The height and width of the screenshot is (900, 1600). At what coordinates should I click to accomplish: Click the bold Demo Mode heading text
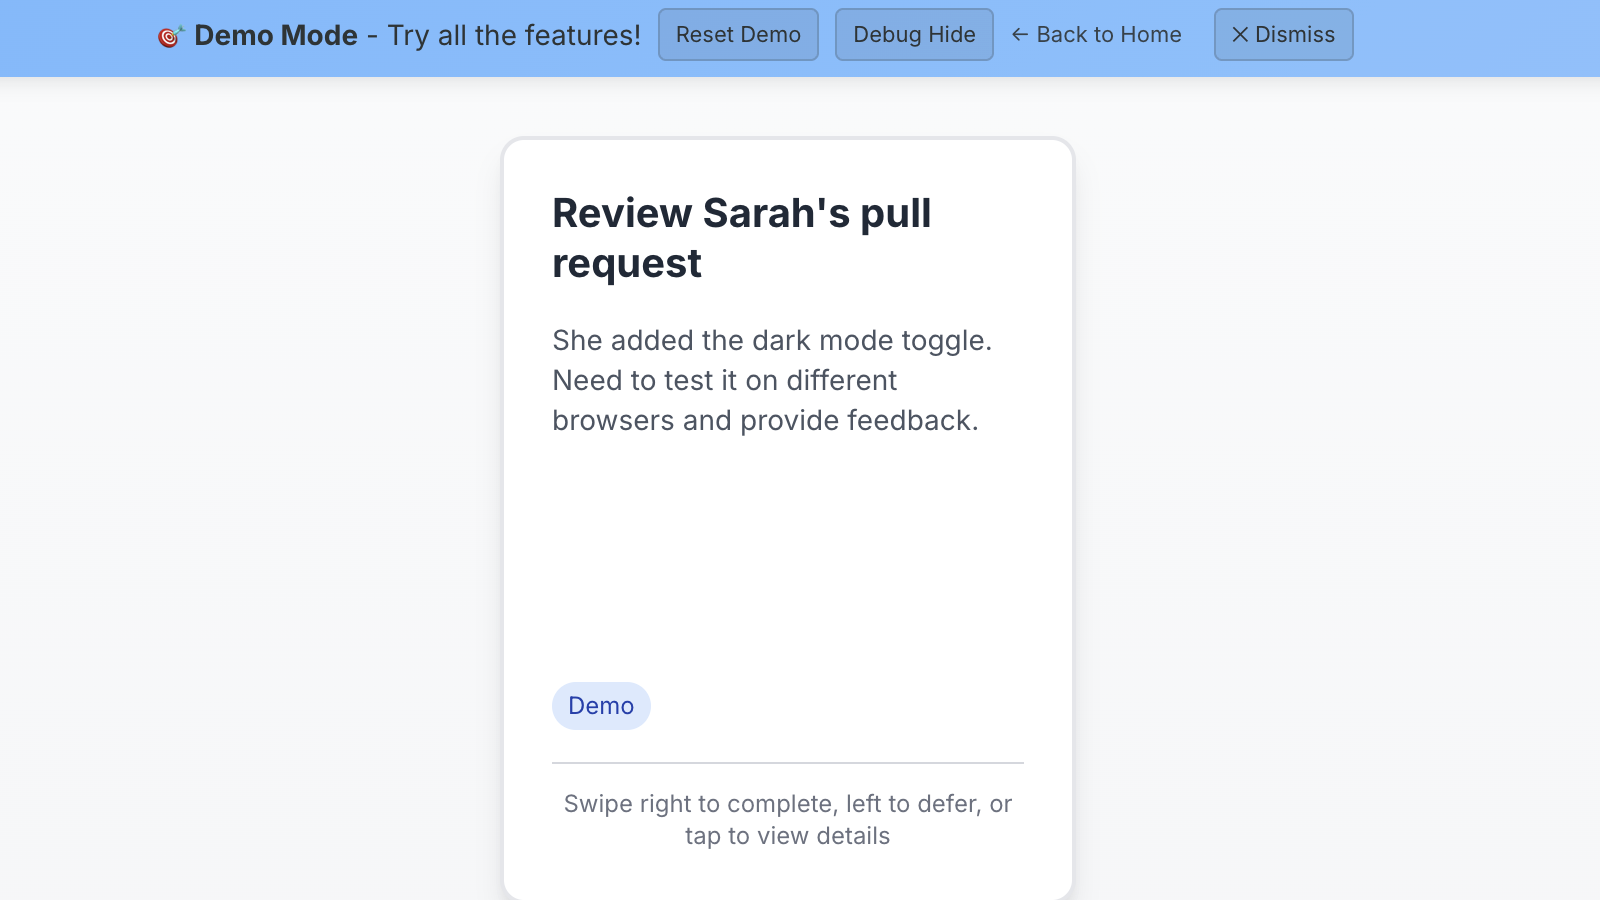point(276,36)
